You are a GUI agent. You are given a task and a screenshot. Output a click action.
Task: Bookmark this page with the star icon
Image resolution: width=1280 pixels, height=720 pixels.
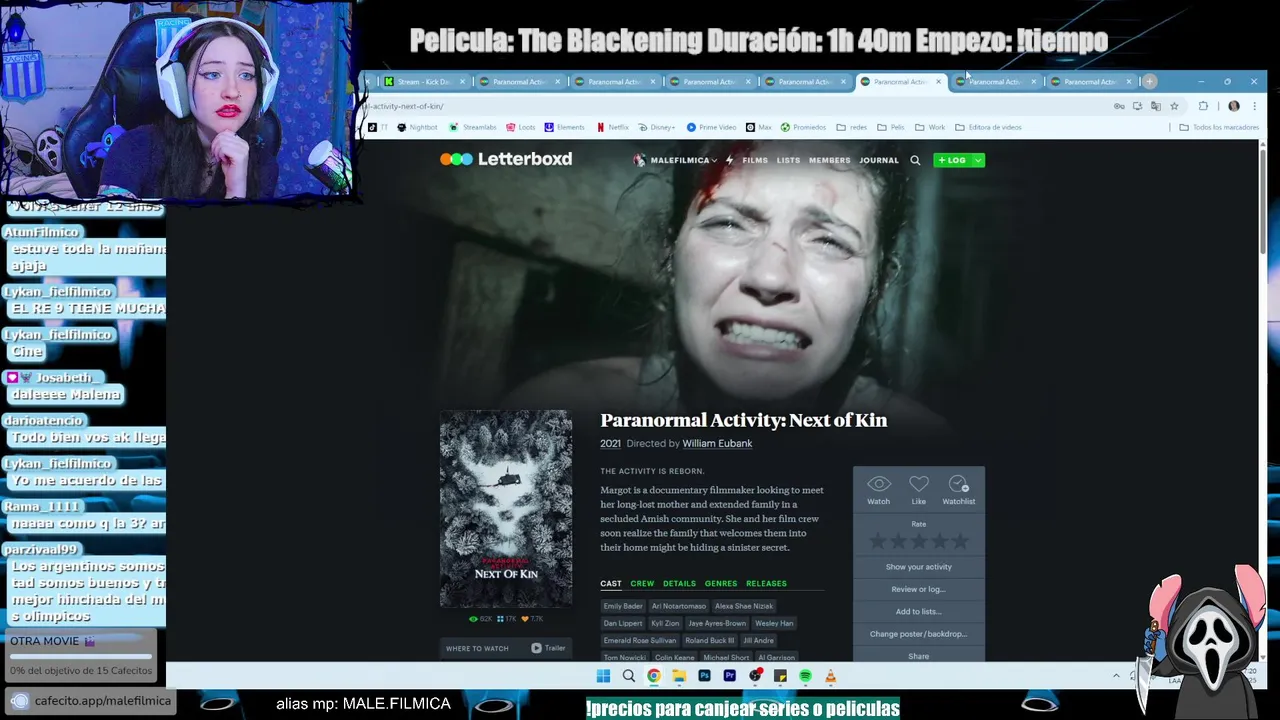1174,106
